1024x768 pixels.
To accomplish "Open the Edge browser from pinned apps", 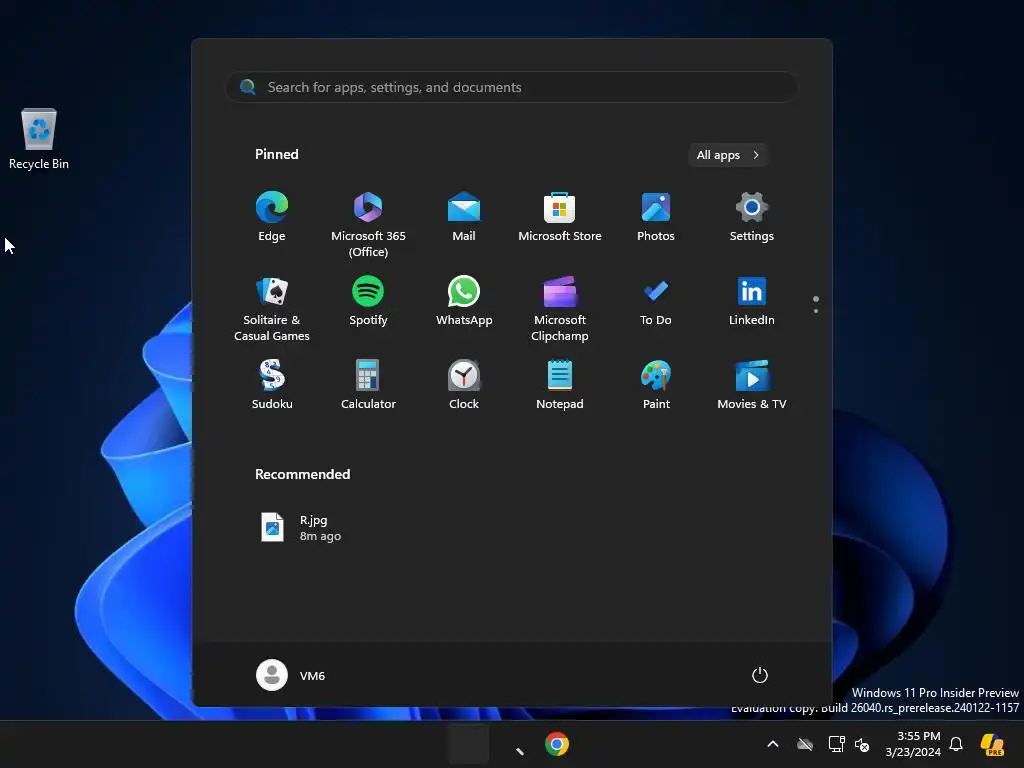I will 272,217.
